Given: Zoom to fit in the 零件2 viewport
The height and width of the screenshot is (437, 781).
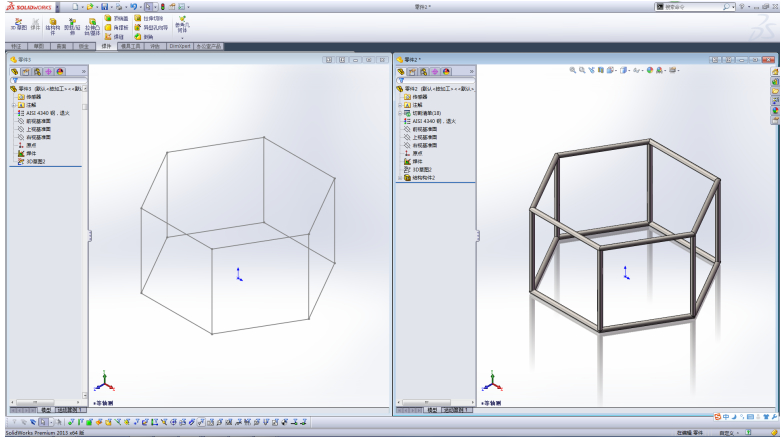Looking at the screenshot, I should [x=573, y=70].
